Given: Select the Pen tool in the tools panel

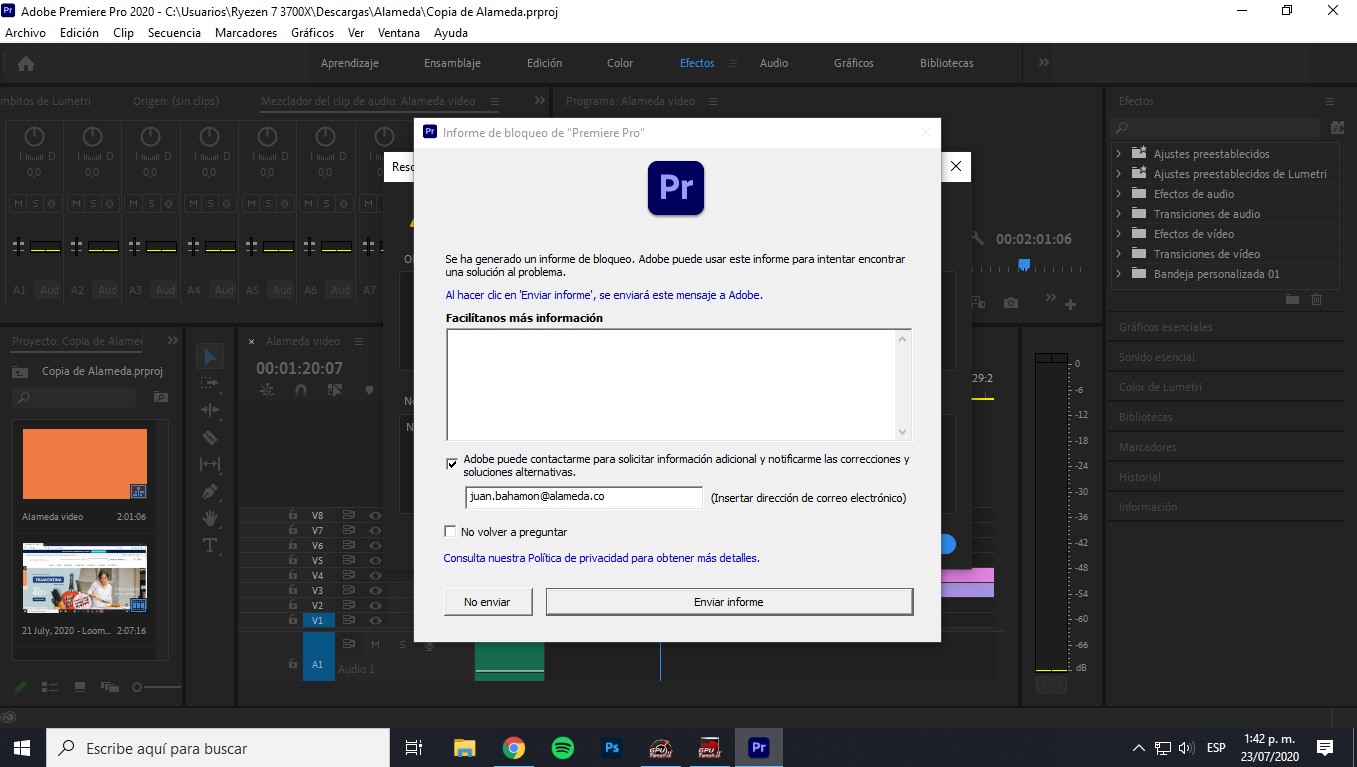Looking at the screenshot, I should coord(210,491).
